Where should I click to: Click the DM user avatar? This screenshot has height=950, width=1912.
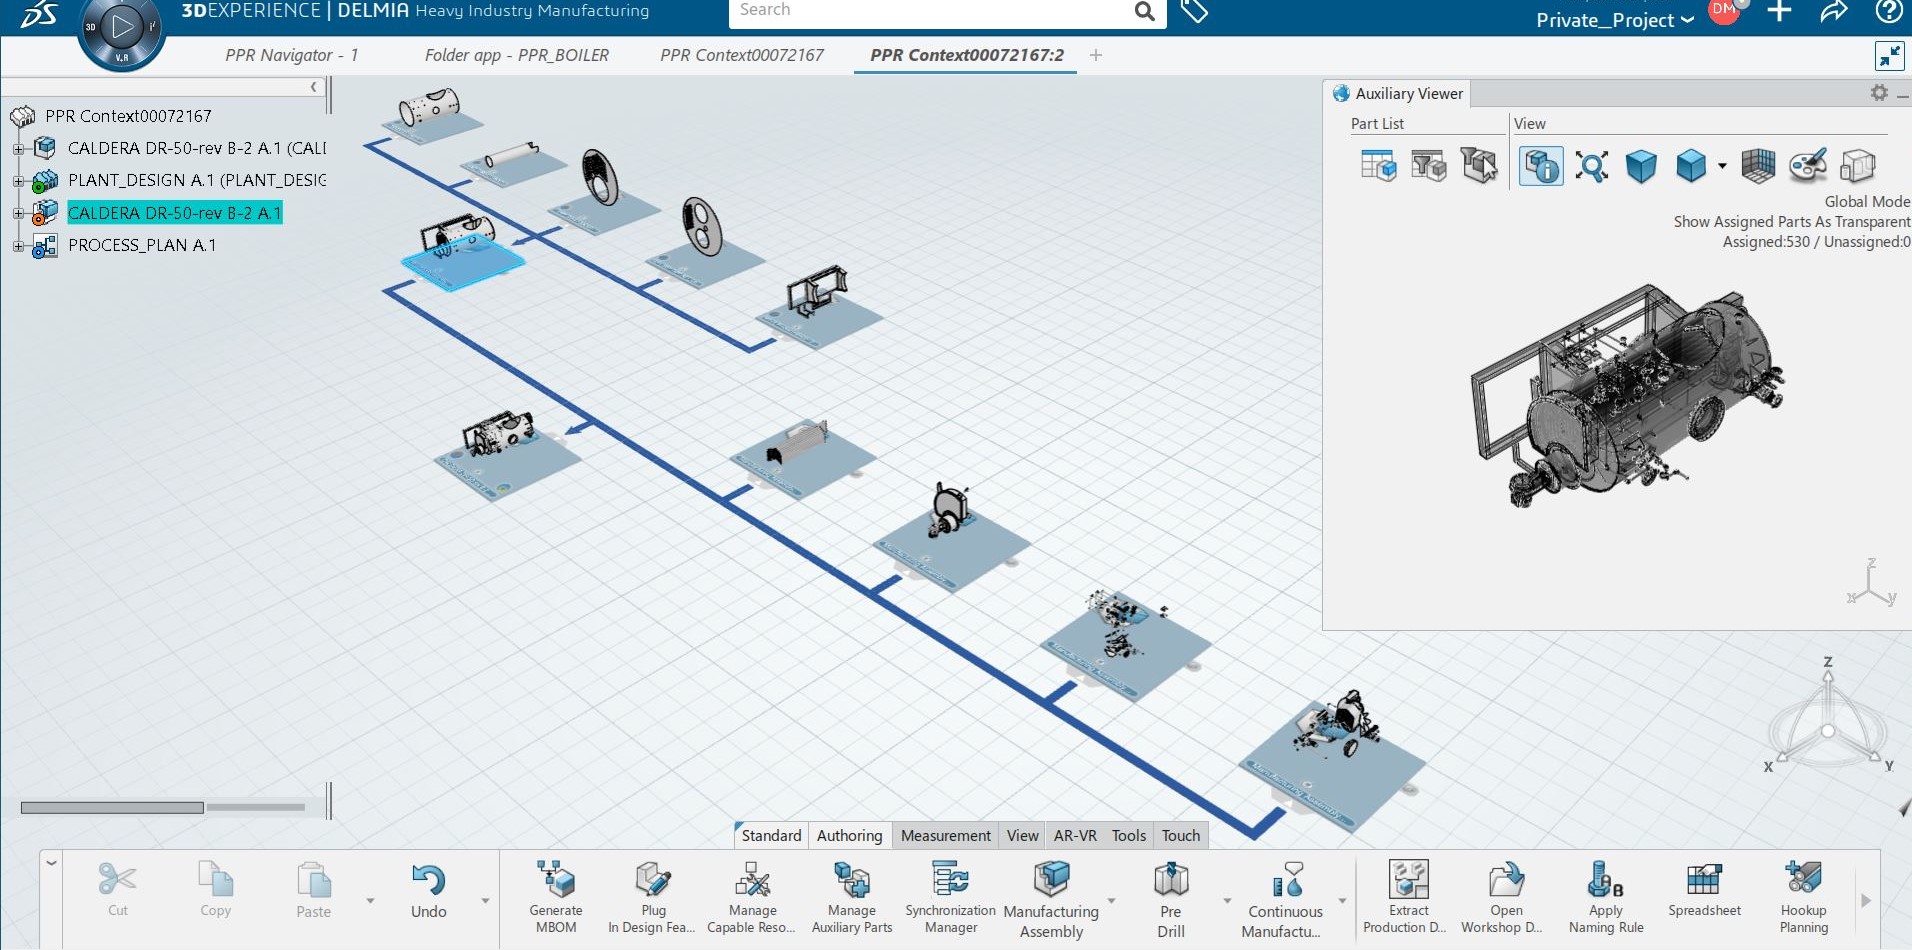click(x=1724, y=10)
